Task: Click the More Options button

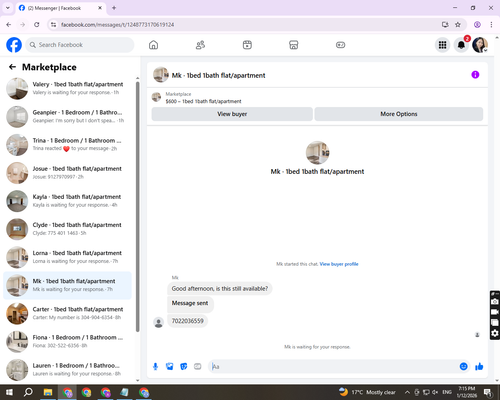Action: (399, 114)
